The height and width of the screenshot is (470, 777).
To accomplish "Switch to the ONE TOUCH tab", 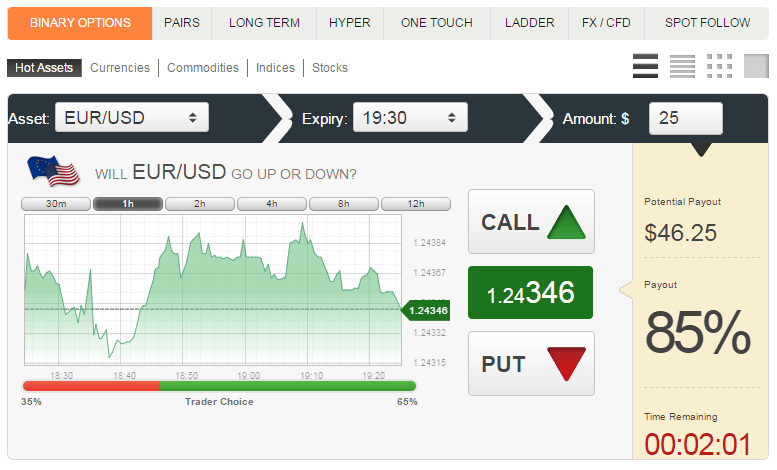I will point(436,22).
